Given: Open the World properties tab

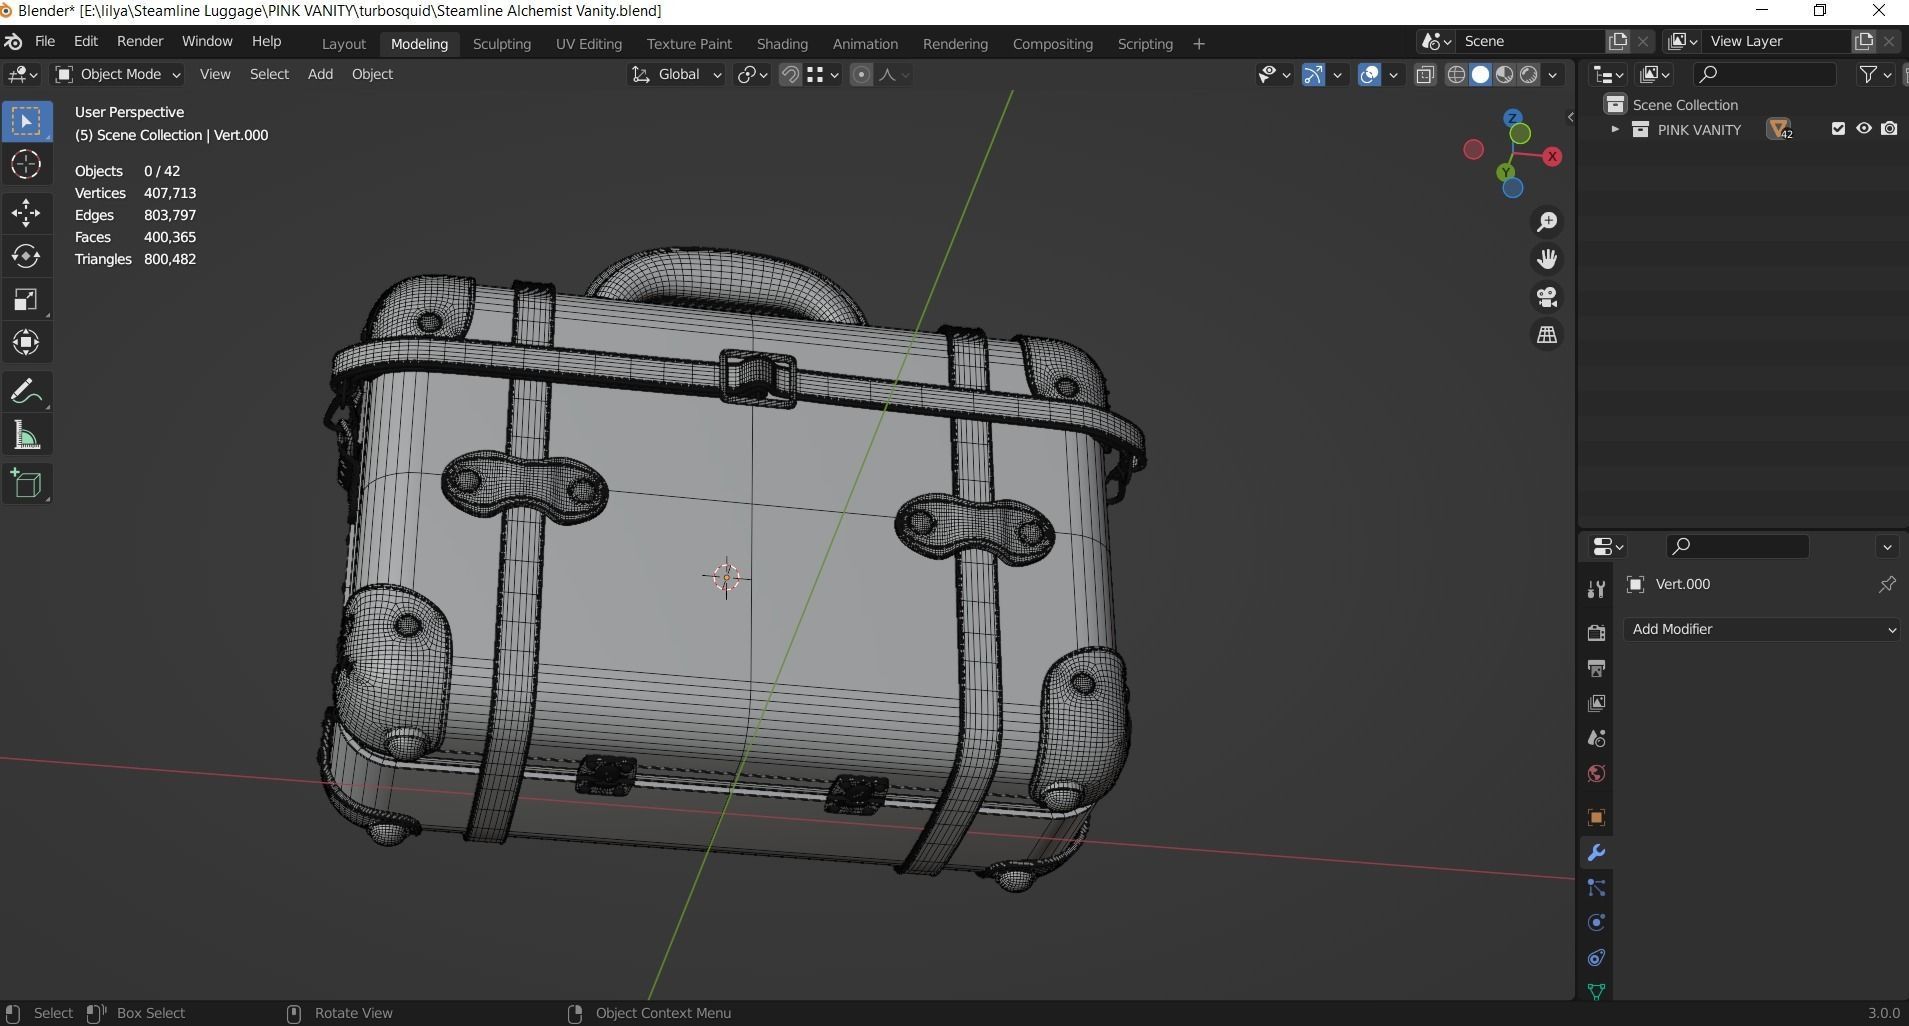Looking at the screenshot, I should click(1596, 773).
